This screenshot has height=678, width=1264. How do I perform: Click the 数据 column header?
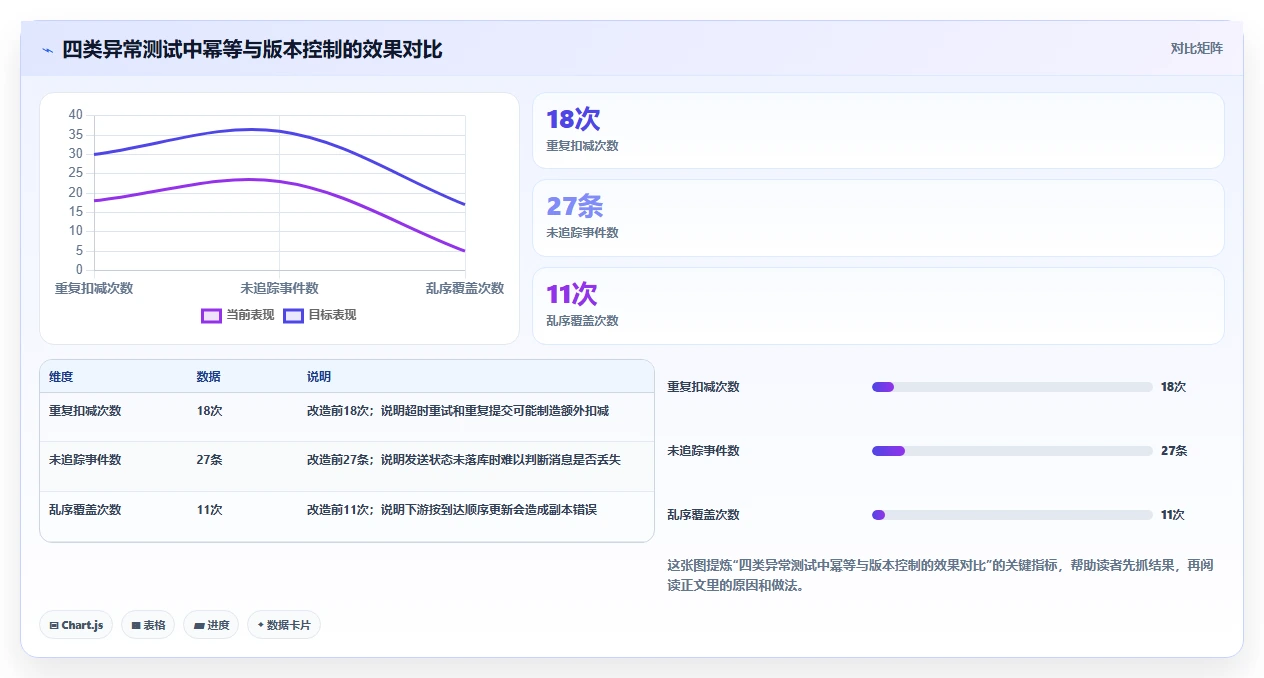(x=209, y=377)
